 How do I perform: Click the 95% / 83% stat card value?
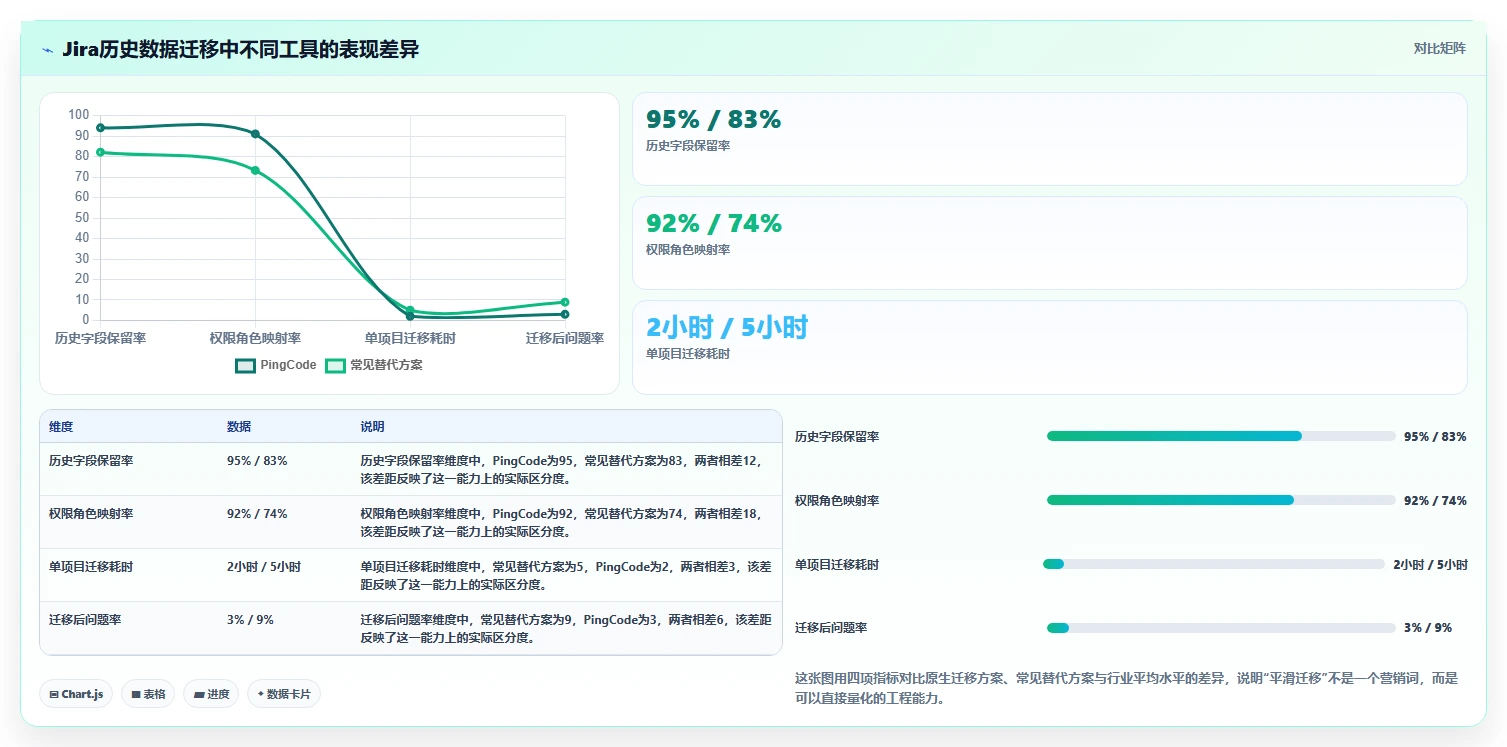point(713,120)
